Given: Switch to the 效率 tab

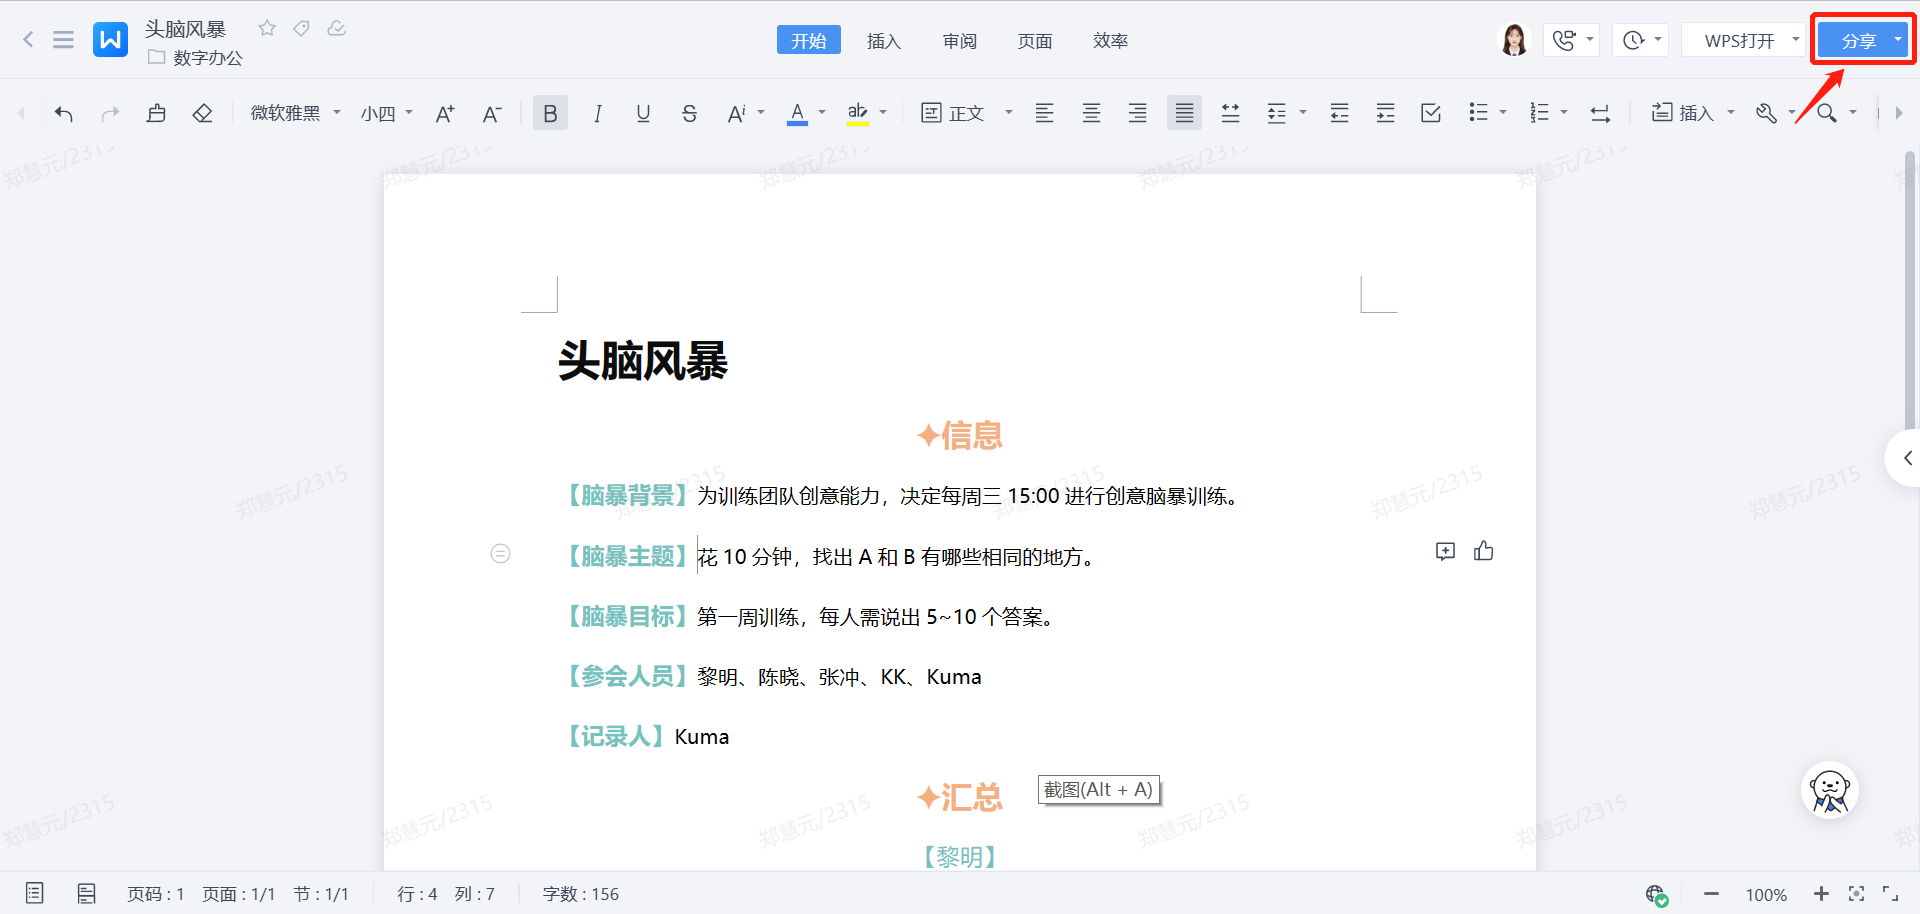Looking at the screenshot, I should (x=1110, y=40).
